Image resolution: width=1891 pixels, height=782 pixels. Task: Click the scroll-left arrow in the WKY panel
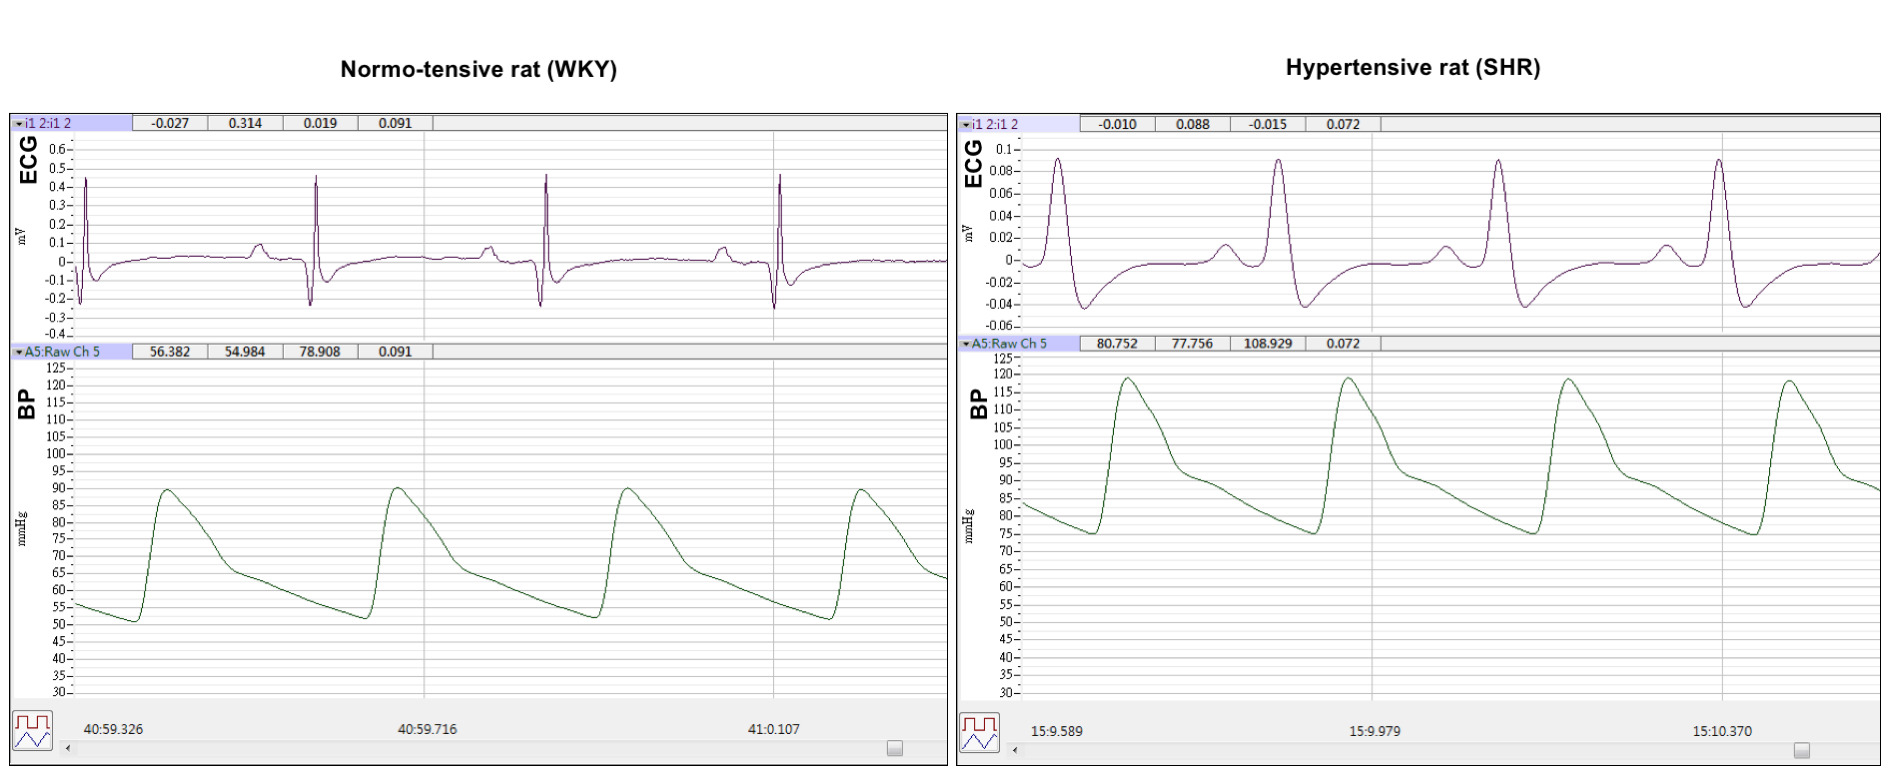coord(68,747)
